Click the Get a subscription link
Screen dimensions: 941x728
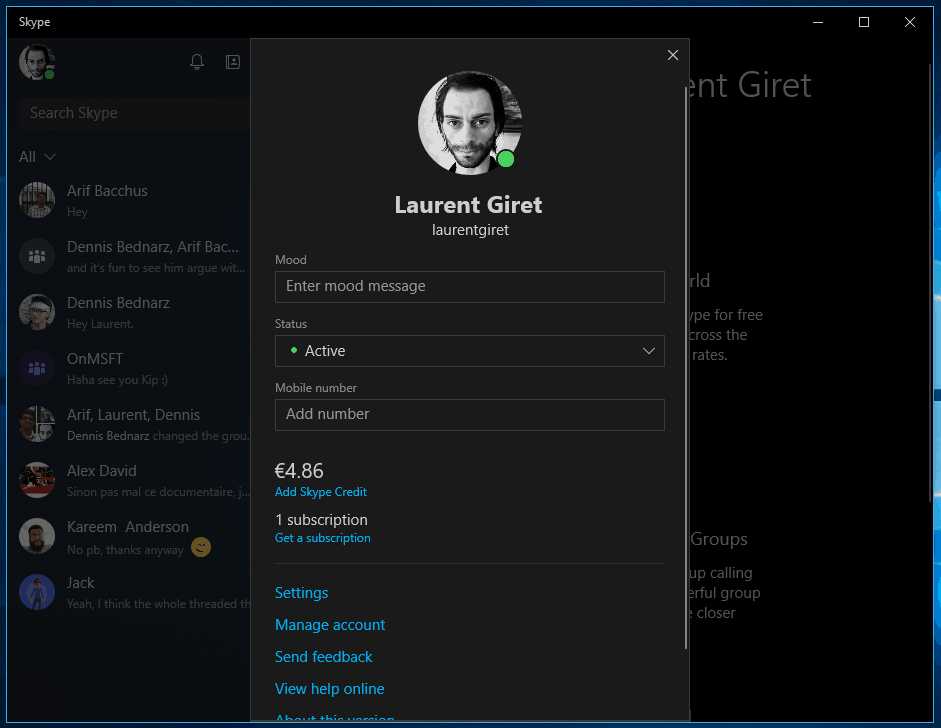[322, 538]
